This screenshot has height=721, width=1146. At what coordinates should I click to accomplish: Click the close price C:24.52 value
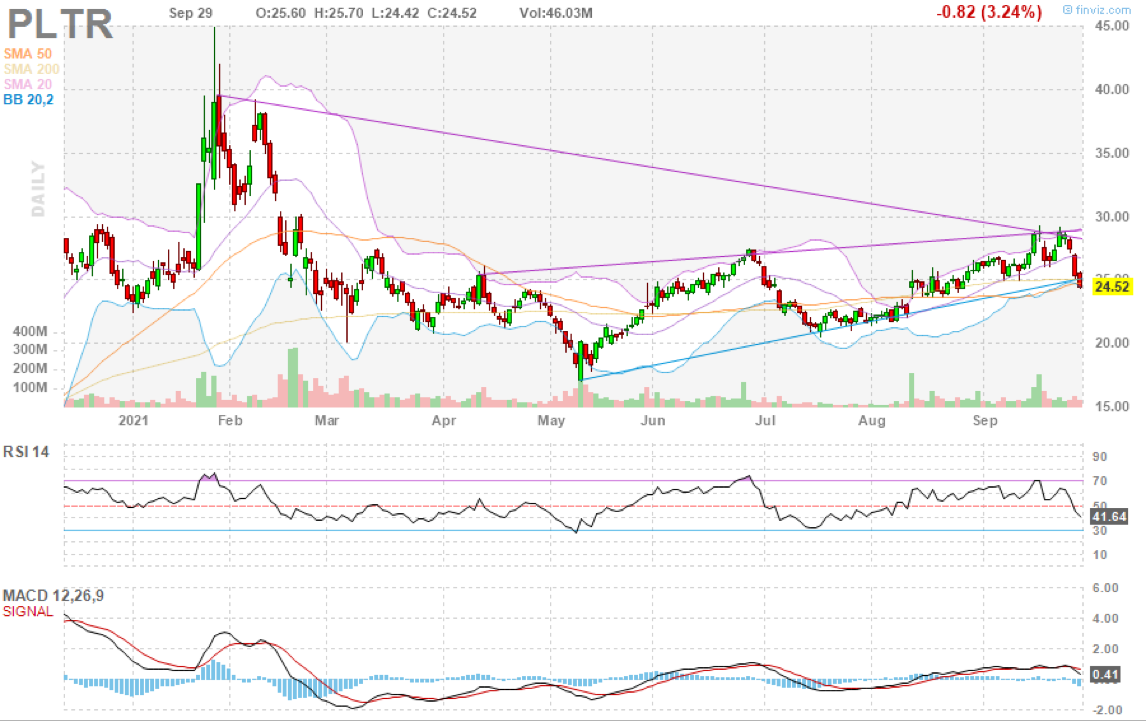pos(451,13)
